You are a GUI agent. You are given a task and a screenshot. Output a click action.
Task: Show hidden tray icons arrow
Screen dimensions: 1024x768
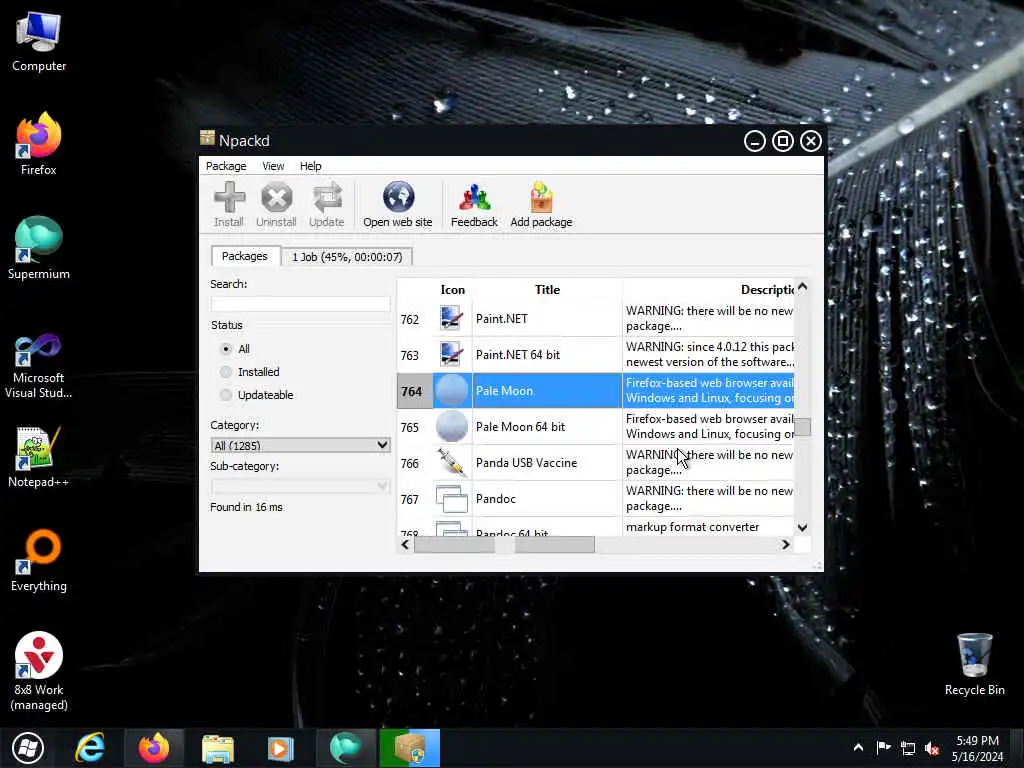858,748
